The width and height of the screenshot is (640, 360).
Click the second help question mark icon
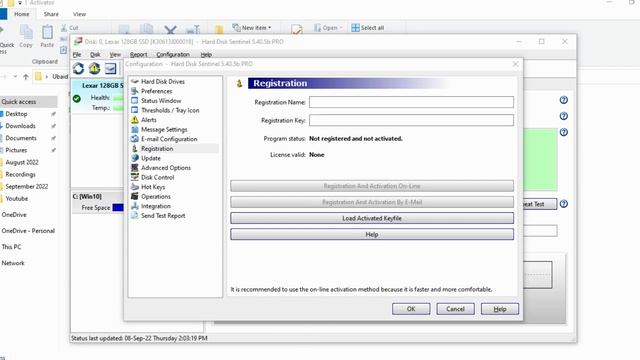point(564,116)
